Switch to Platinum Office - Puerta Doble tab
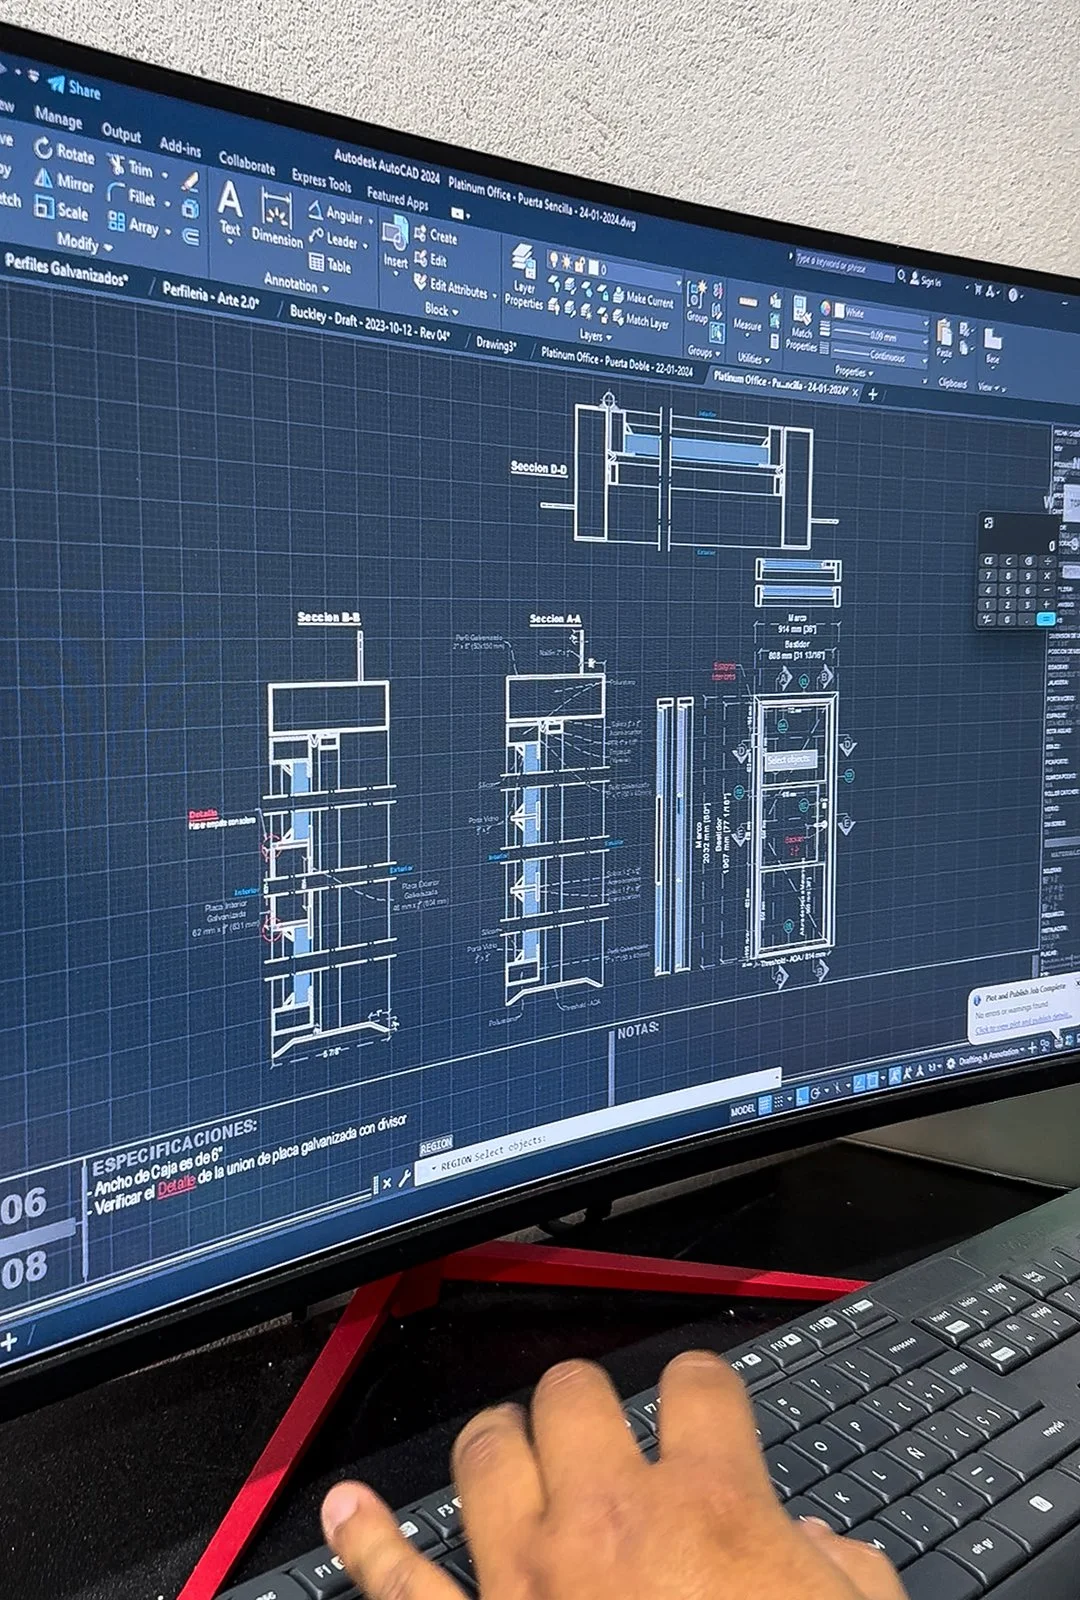 point(616,361)
